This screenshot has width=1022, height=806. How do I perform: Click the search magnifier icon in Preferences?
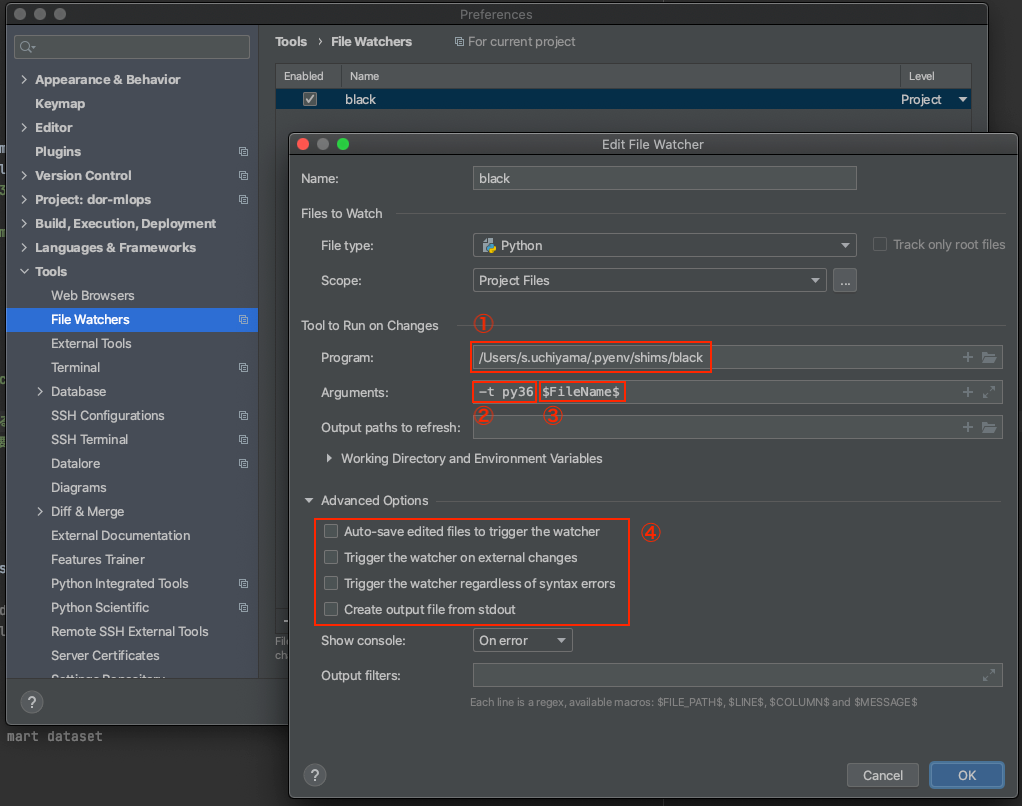27,47
